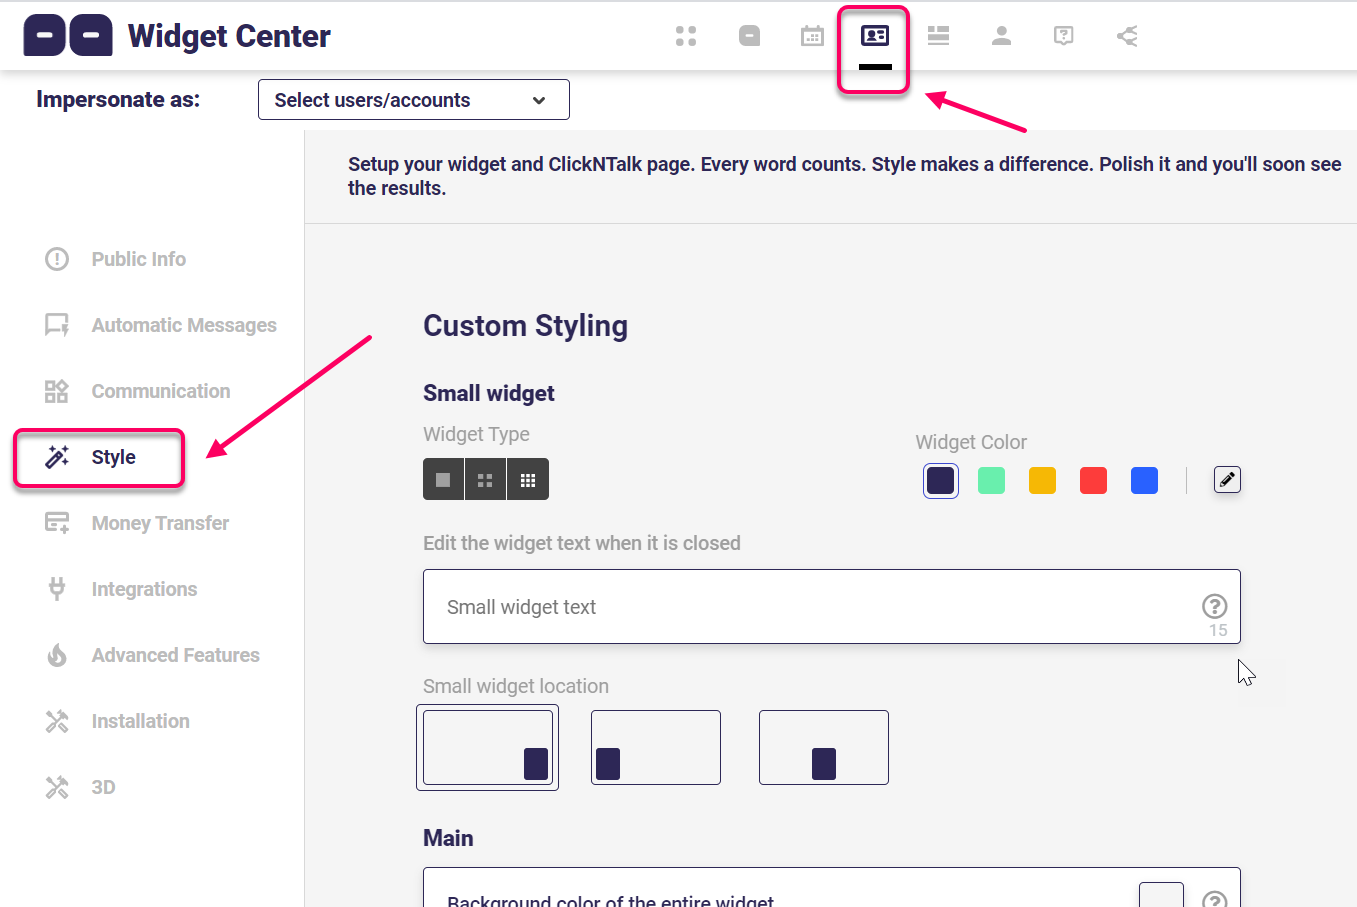Select single-square widget type

coord(443,480)
